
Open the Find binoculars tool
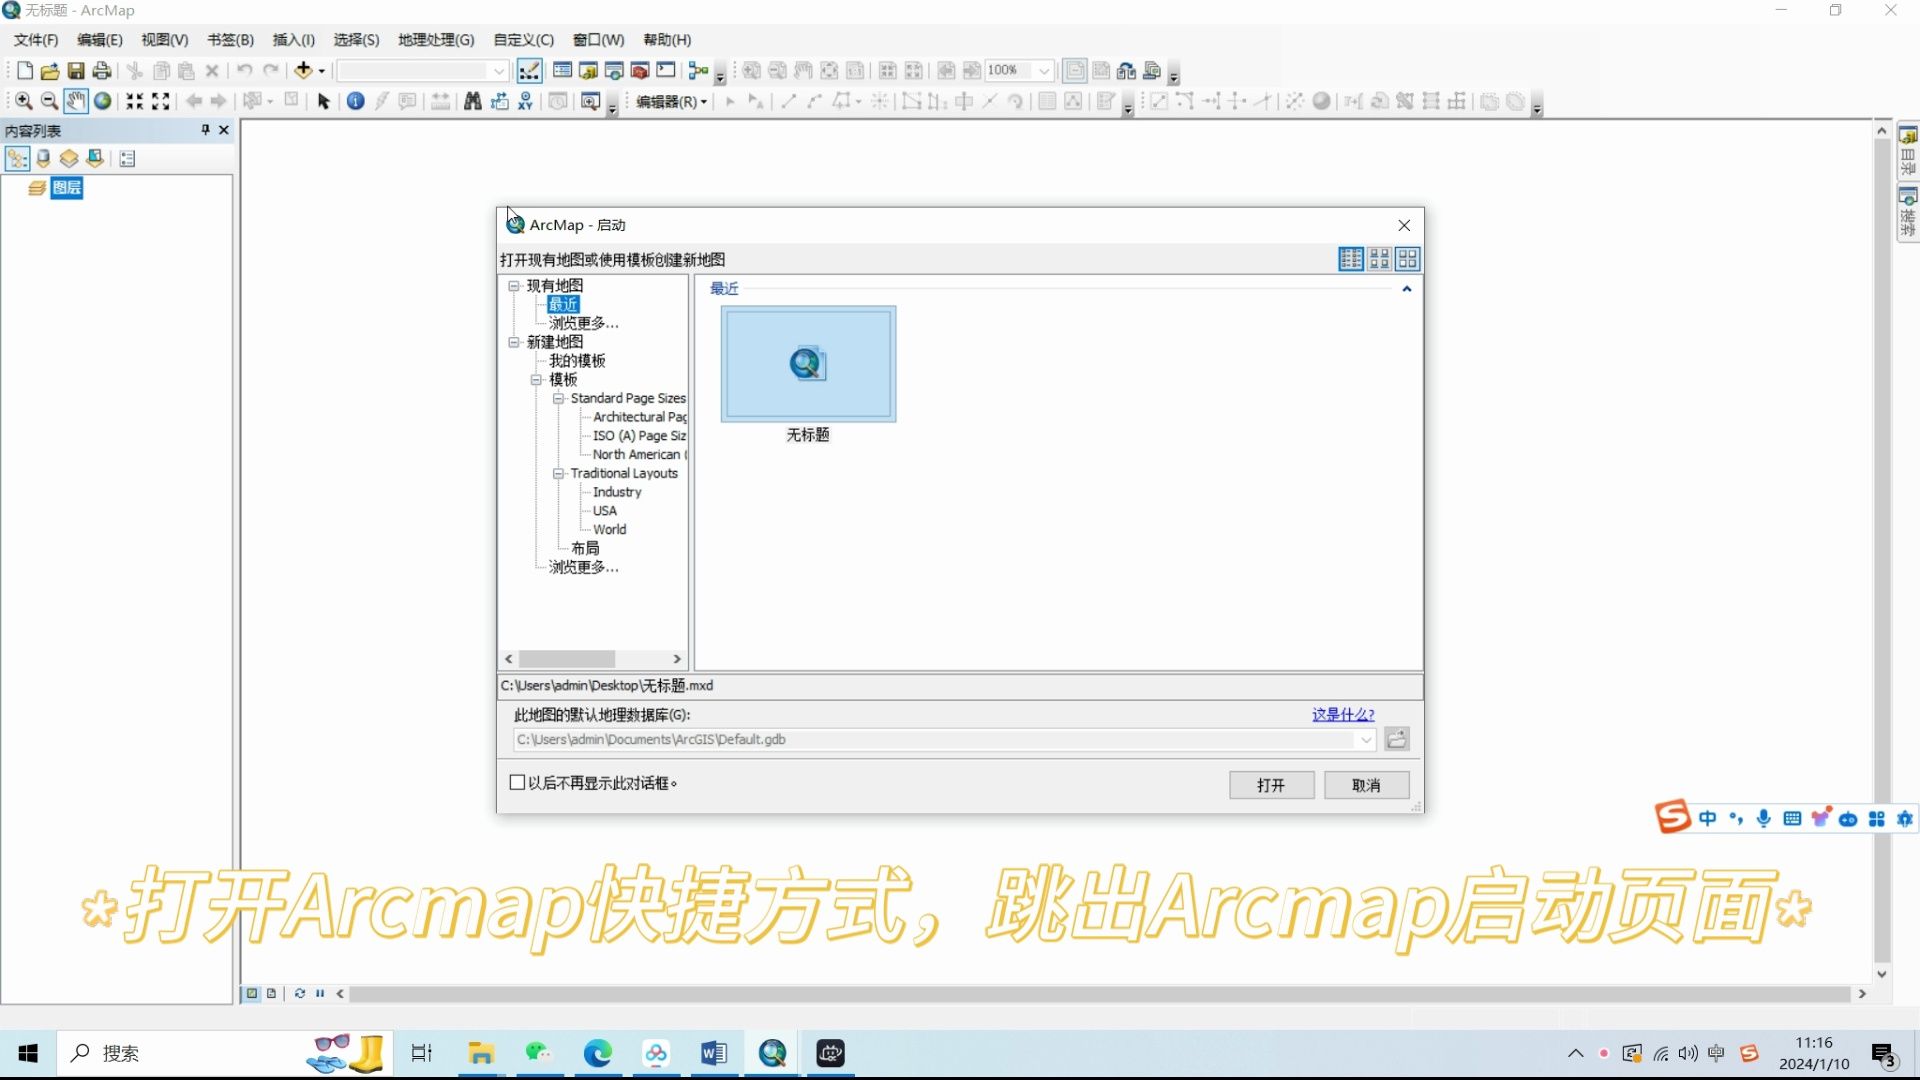click(x=472, y=101)
